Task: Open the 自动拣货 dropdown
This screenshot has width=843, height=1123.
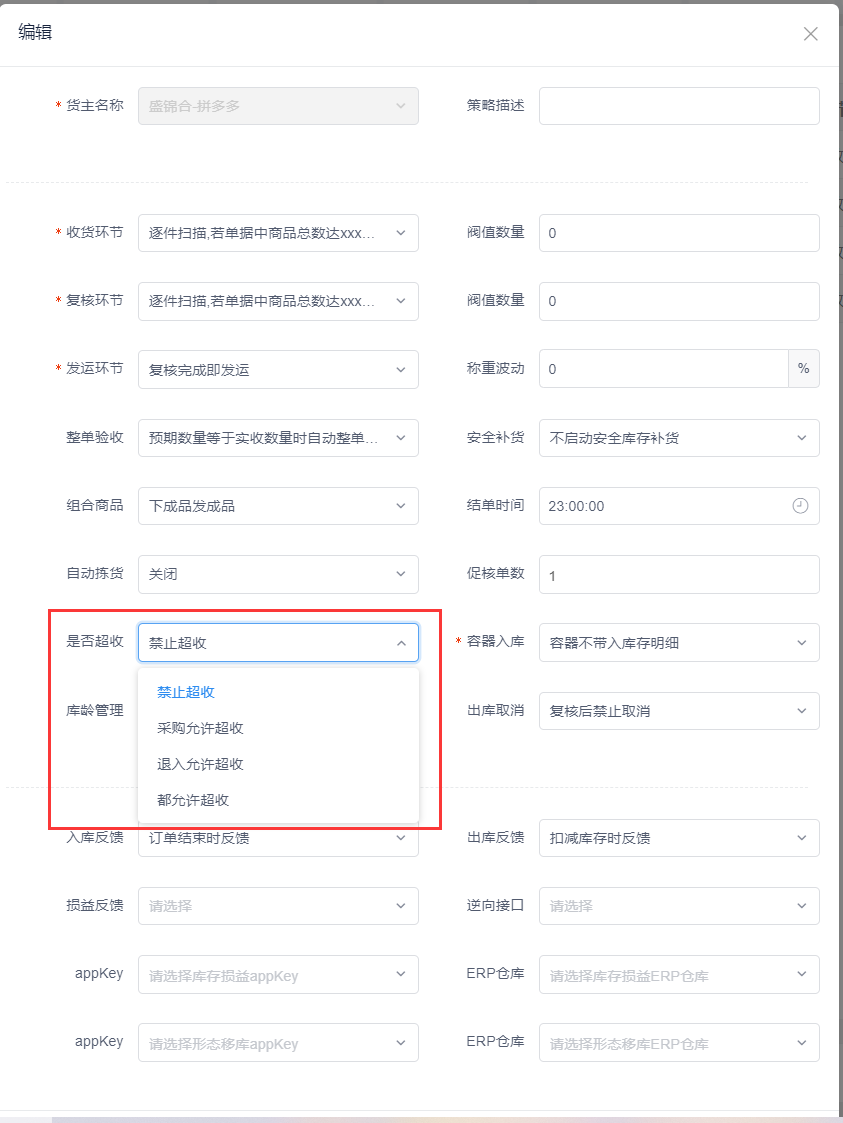Action: [x=278, y=574]
